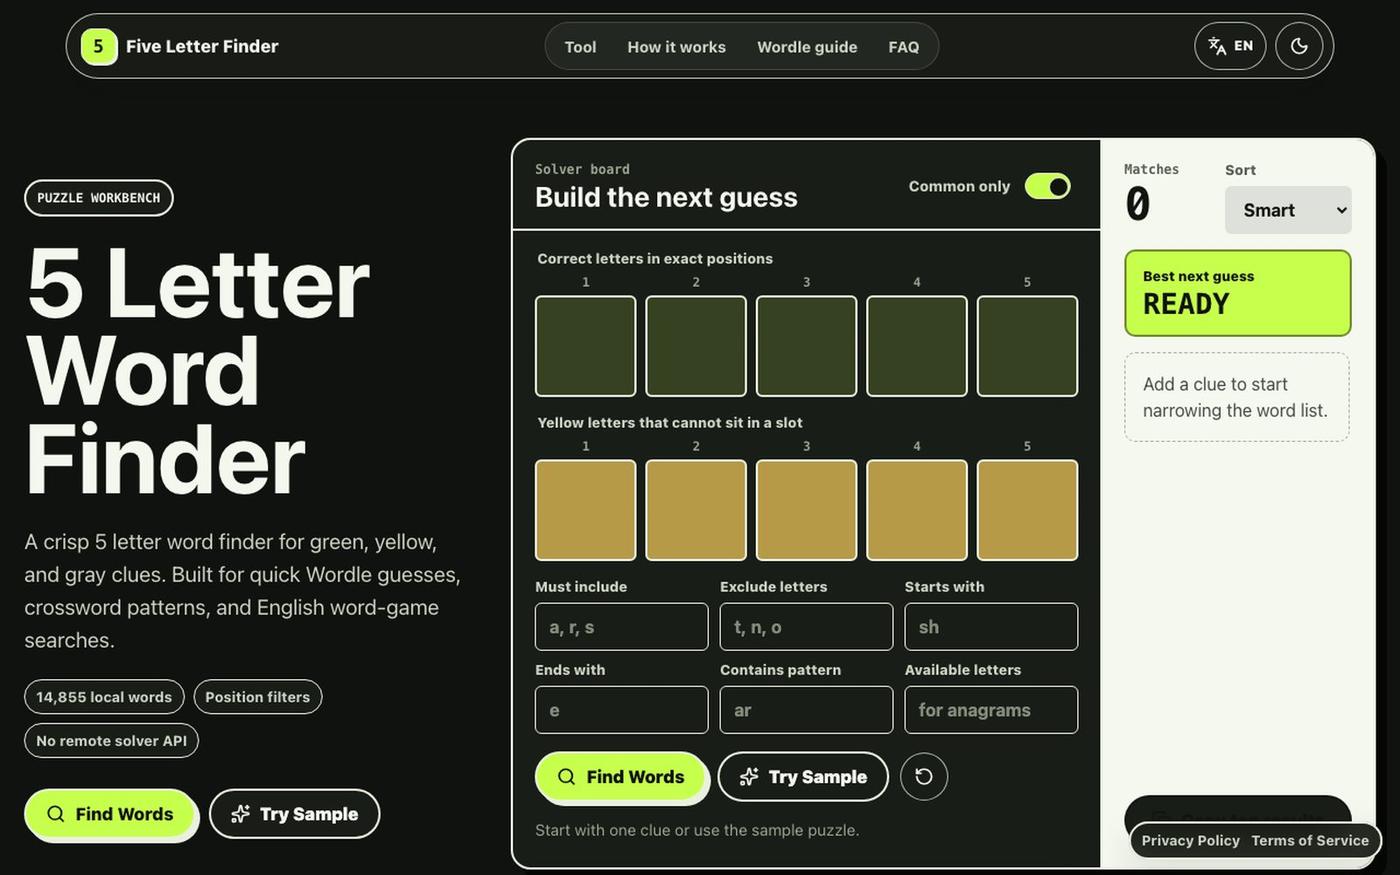Click the PUZZLE WORKBENCH badge
The image size is (1400, 875).
tap(99, 198)
